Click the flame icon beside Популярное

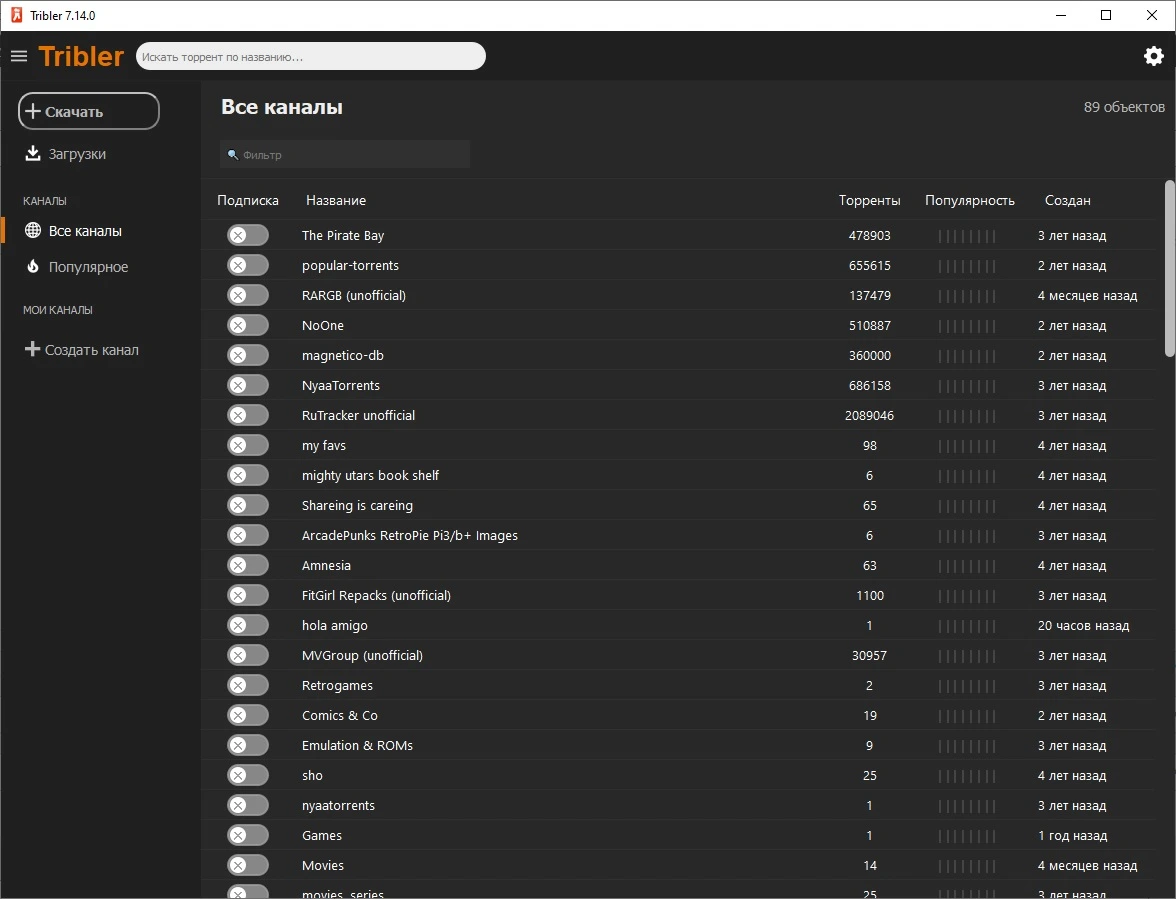click(32, 266)
